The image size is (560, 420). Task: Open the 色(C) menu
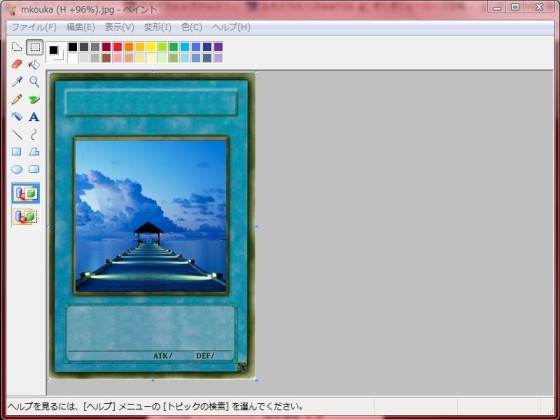pos(192,27)
